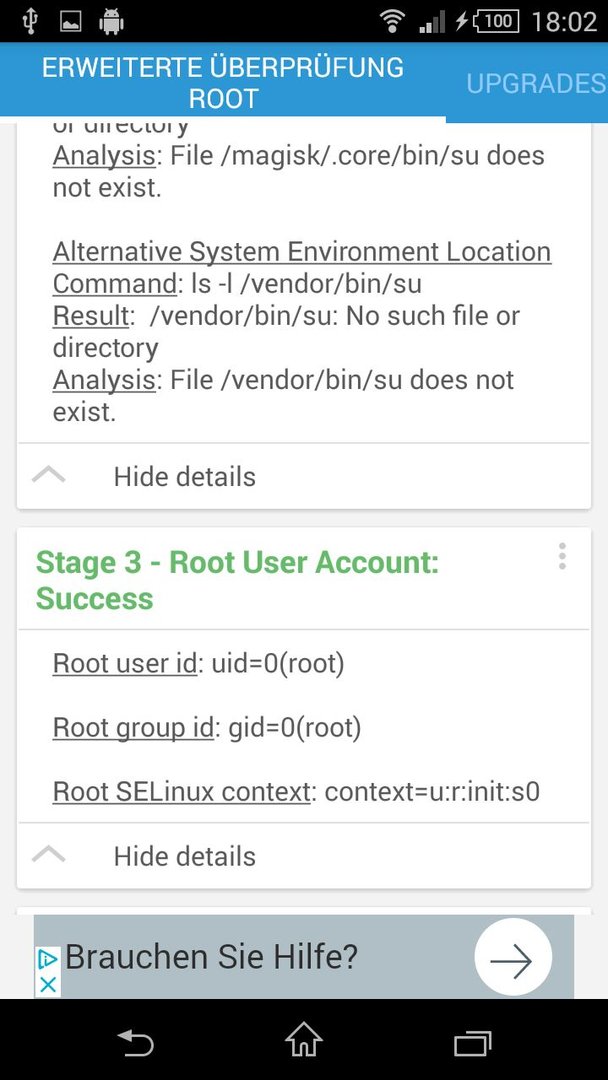Tap the picture notification icon
608x1080 pixels.
(70, 22)
